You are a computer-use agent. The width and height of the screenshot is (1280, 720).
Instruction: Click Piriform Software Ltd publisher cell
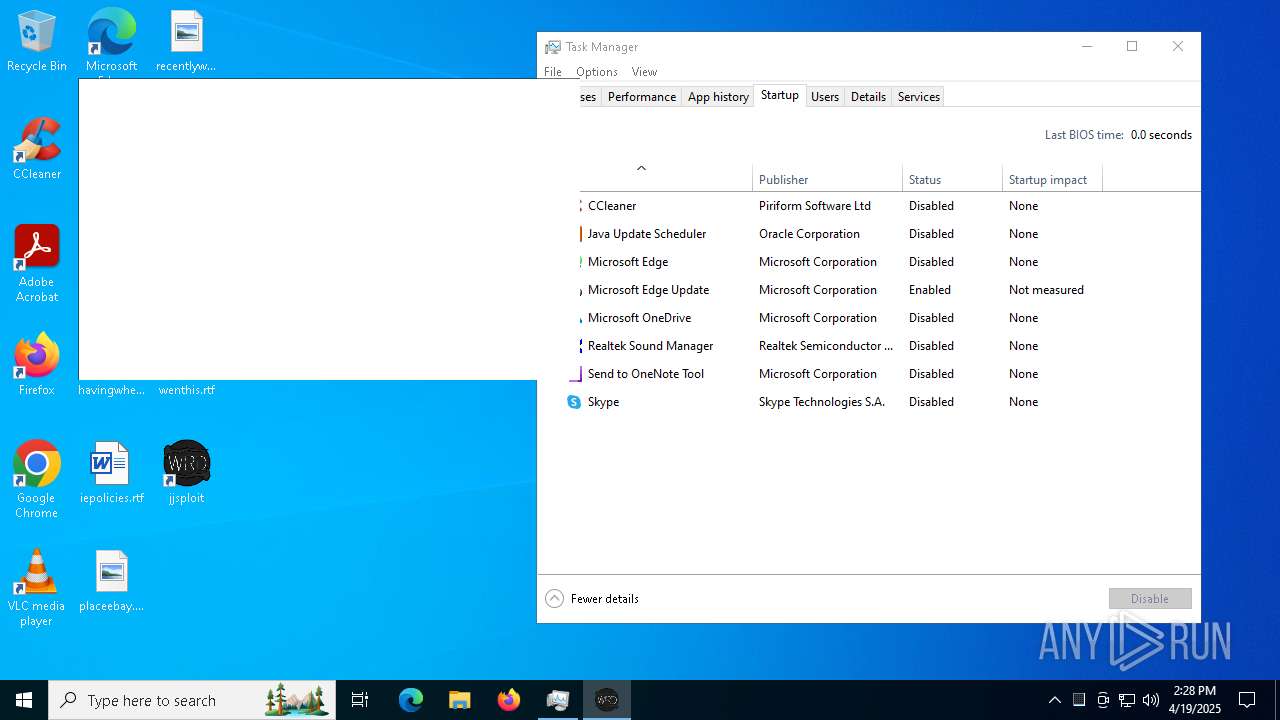pyautogui.click(x=815, y=206)
